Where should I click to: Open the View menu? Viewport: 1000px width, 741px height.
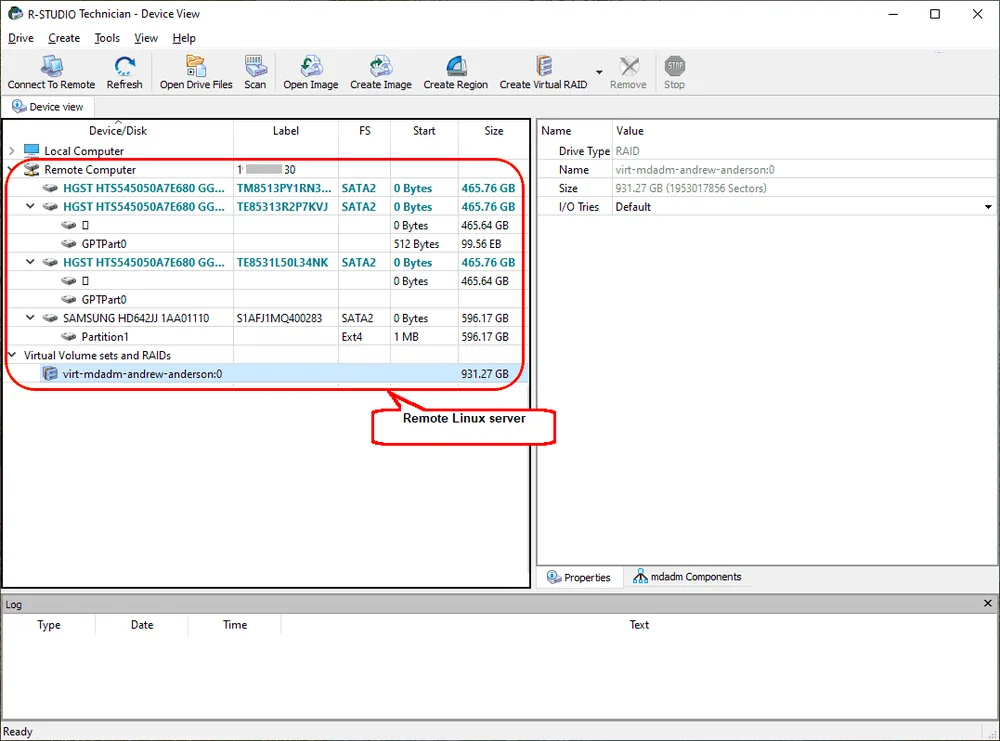coord(146,38)
